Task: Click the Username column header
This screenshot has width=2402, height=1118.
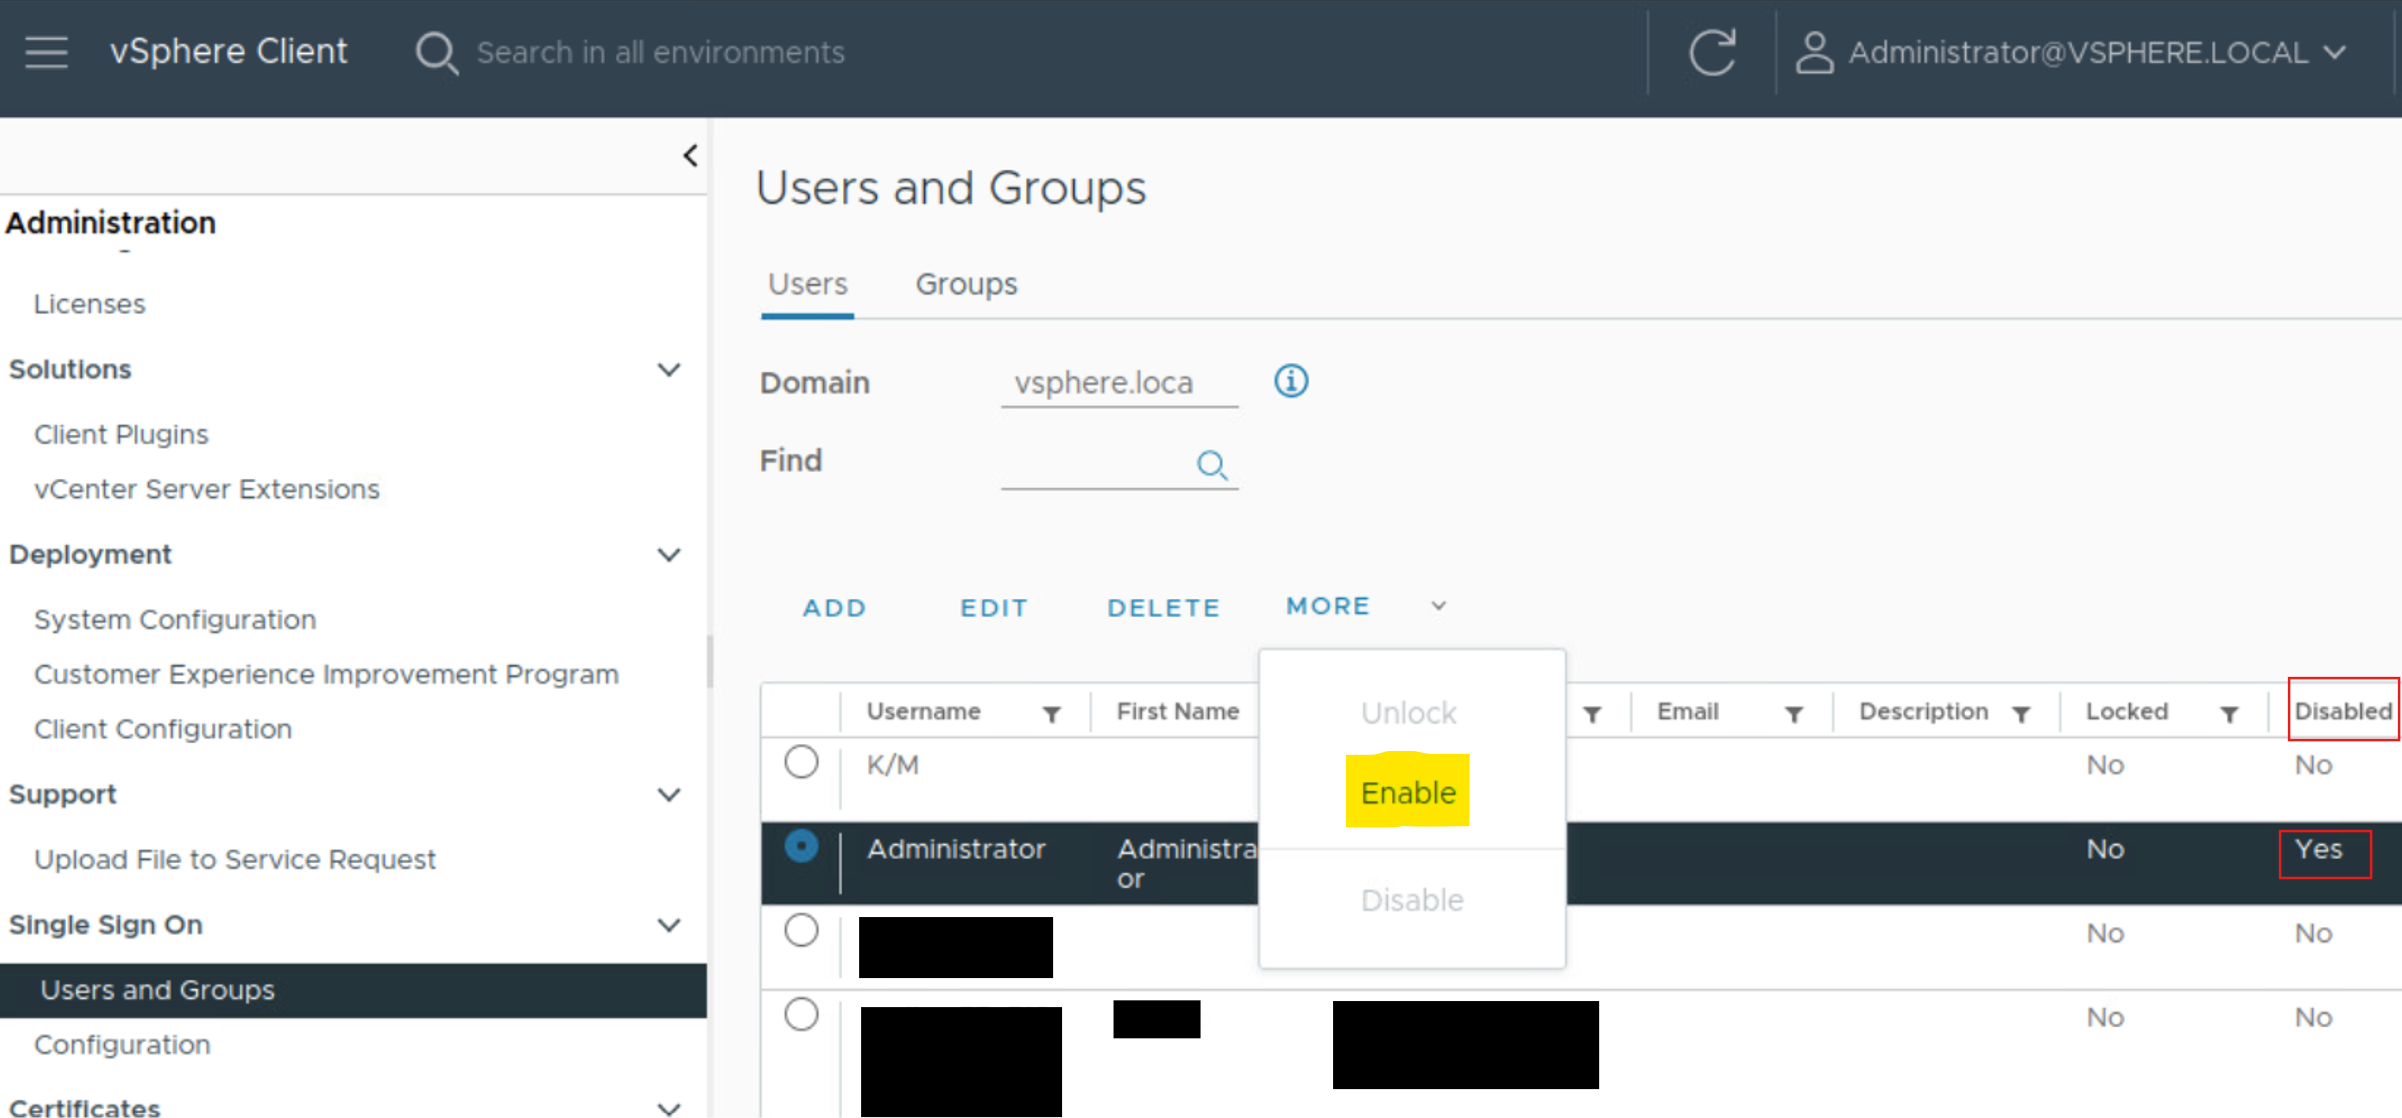Action: (923, 712)
